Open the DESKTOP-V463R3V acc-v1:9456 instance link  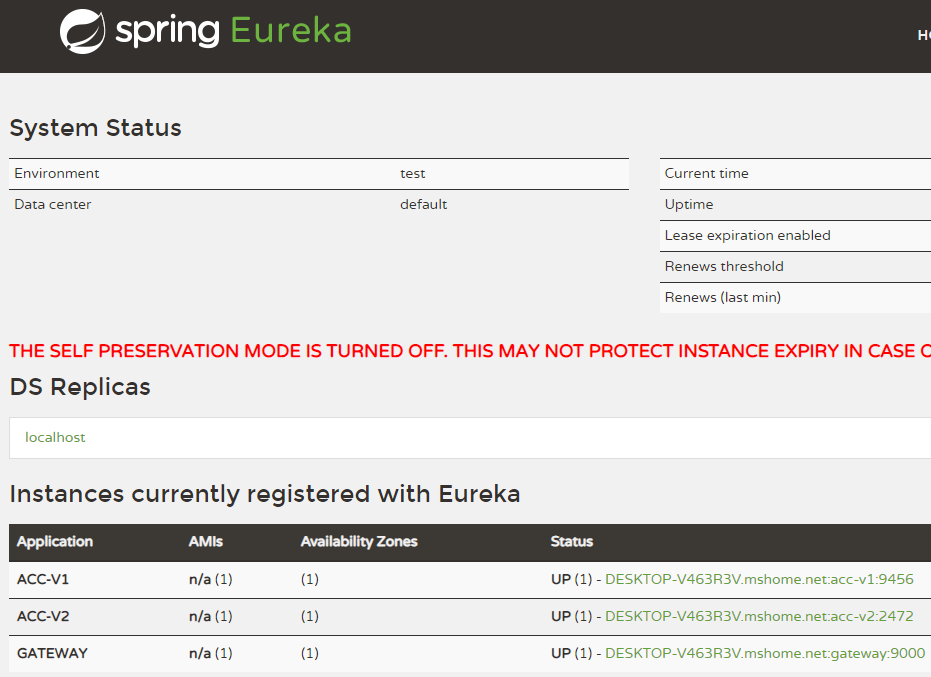pos(758,579)
